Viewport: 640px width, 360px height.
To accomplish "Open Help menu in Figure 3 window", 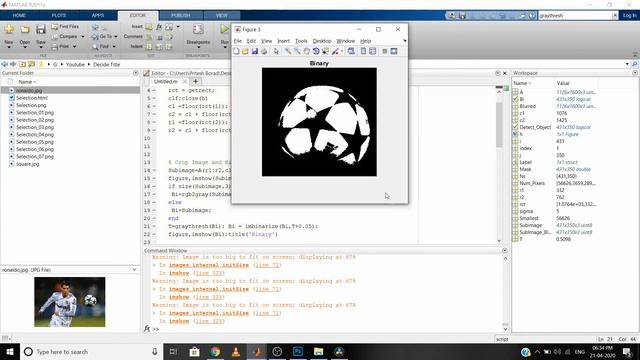I will [x=365, y=41].
